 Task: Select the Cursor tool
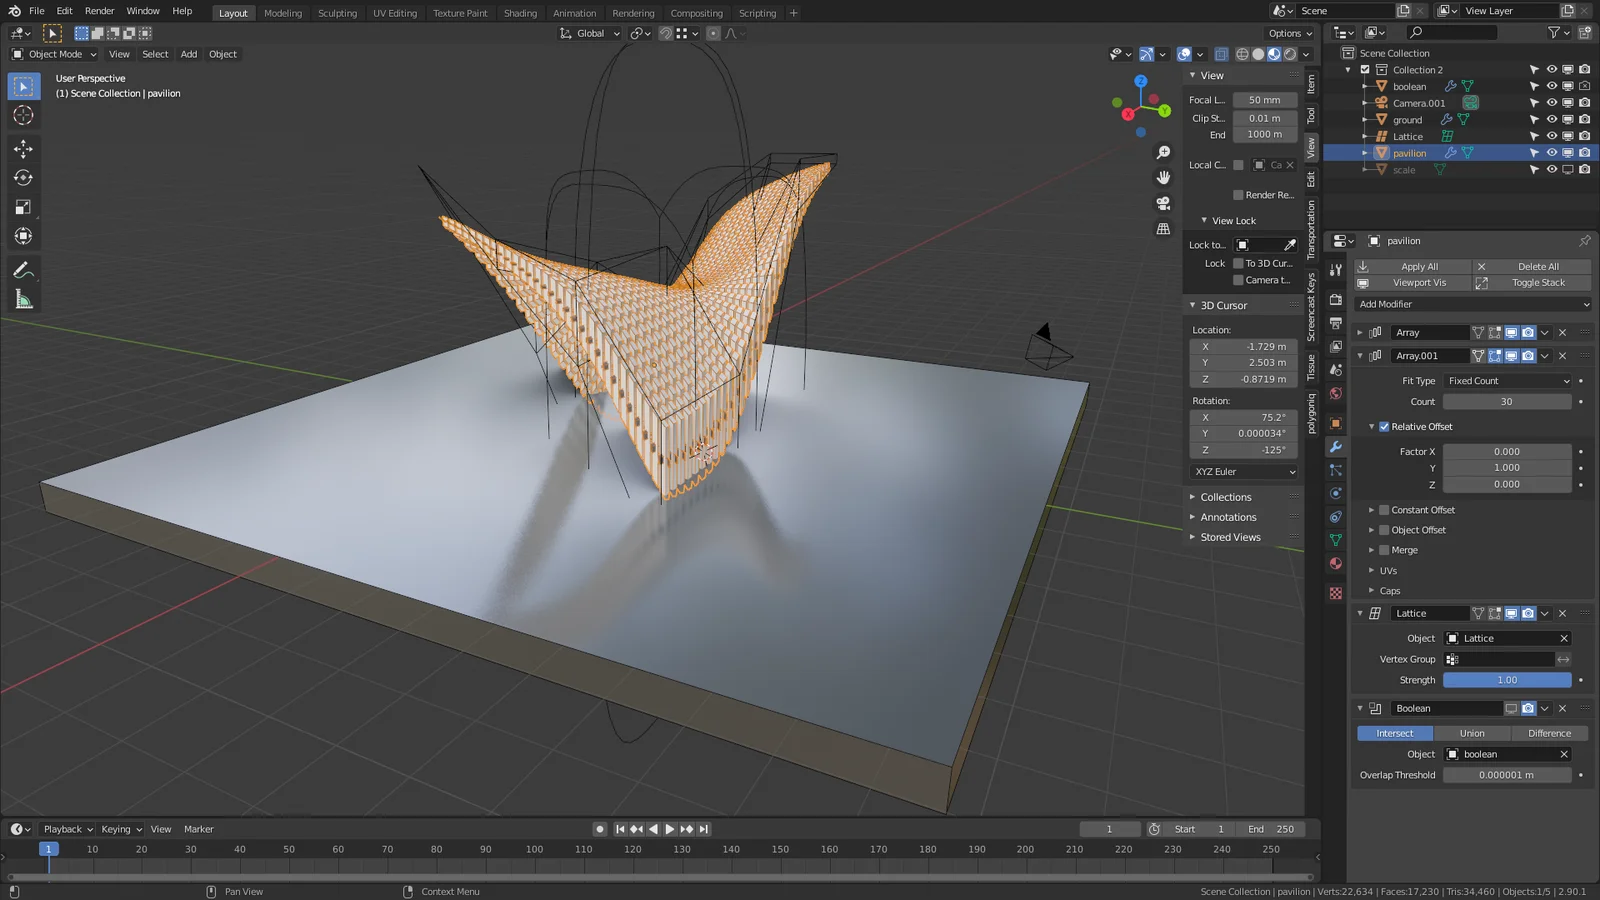tap(23, 115)
